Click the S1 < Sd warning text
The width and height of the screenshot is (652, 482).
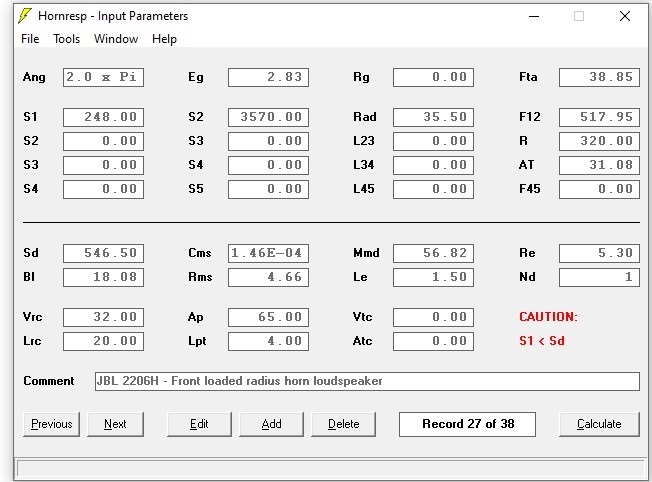tap(542, 341)
